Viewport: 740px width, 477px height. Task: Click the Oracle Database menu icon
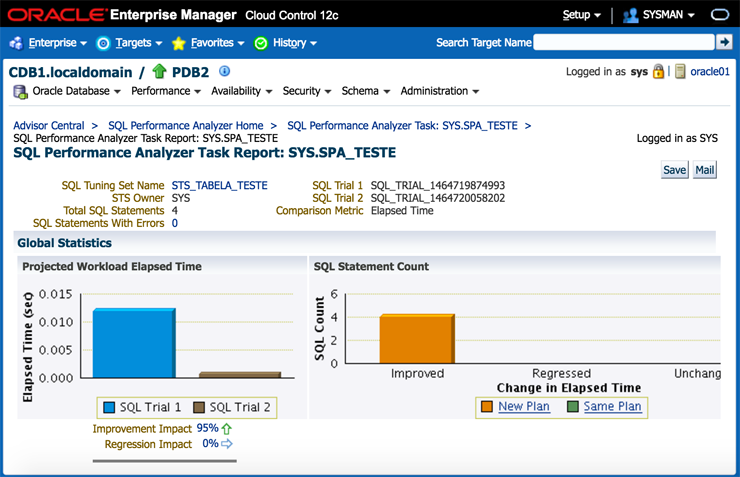20,91
